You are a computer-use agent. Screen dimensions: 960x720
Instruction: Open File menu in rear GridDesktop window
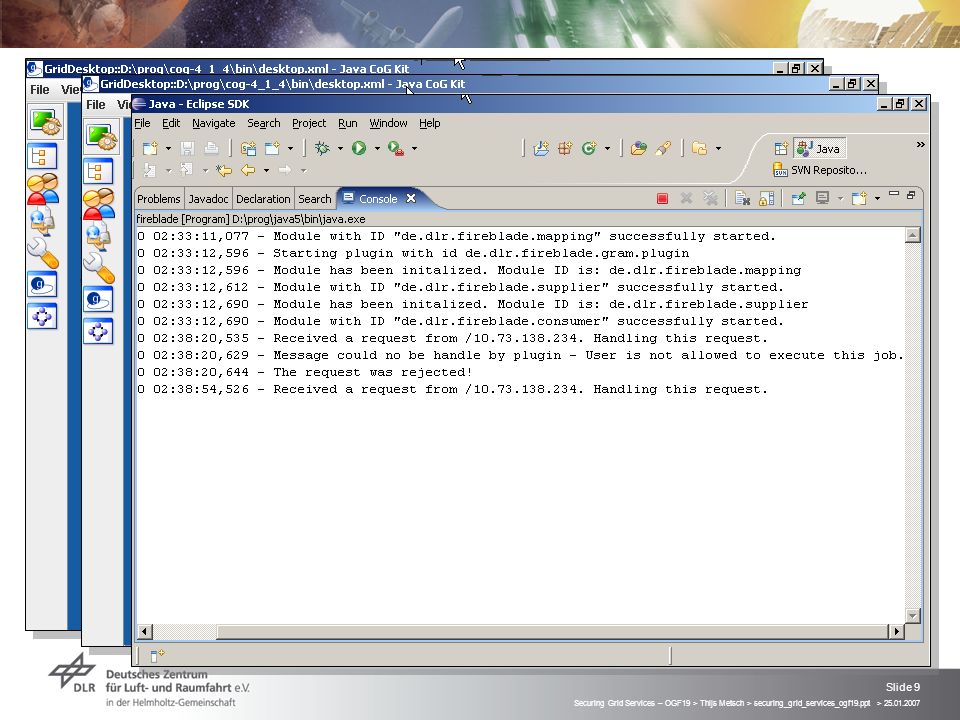point(40,89)
